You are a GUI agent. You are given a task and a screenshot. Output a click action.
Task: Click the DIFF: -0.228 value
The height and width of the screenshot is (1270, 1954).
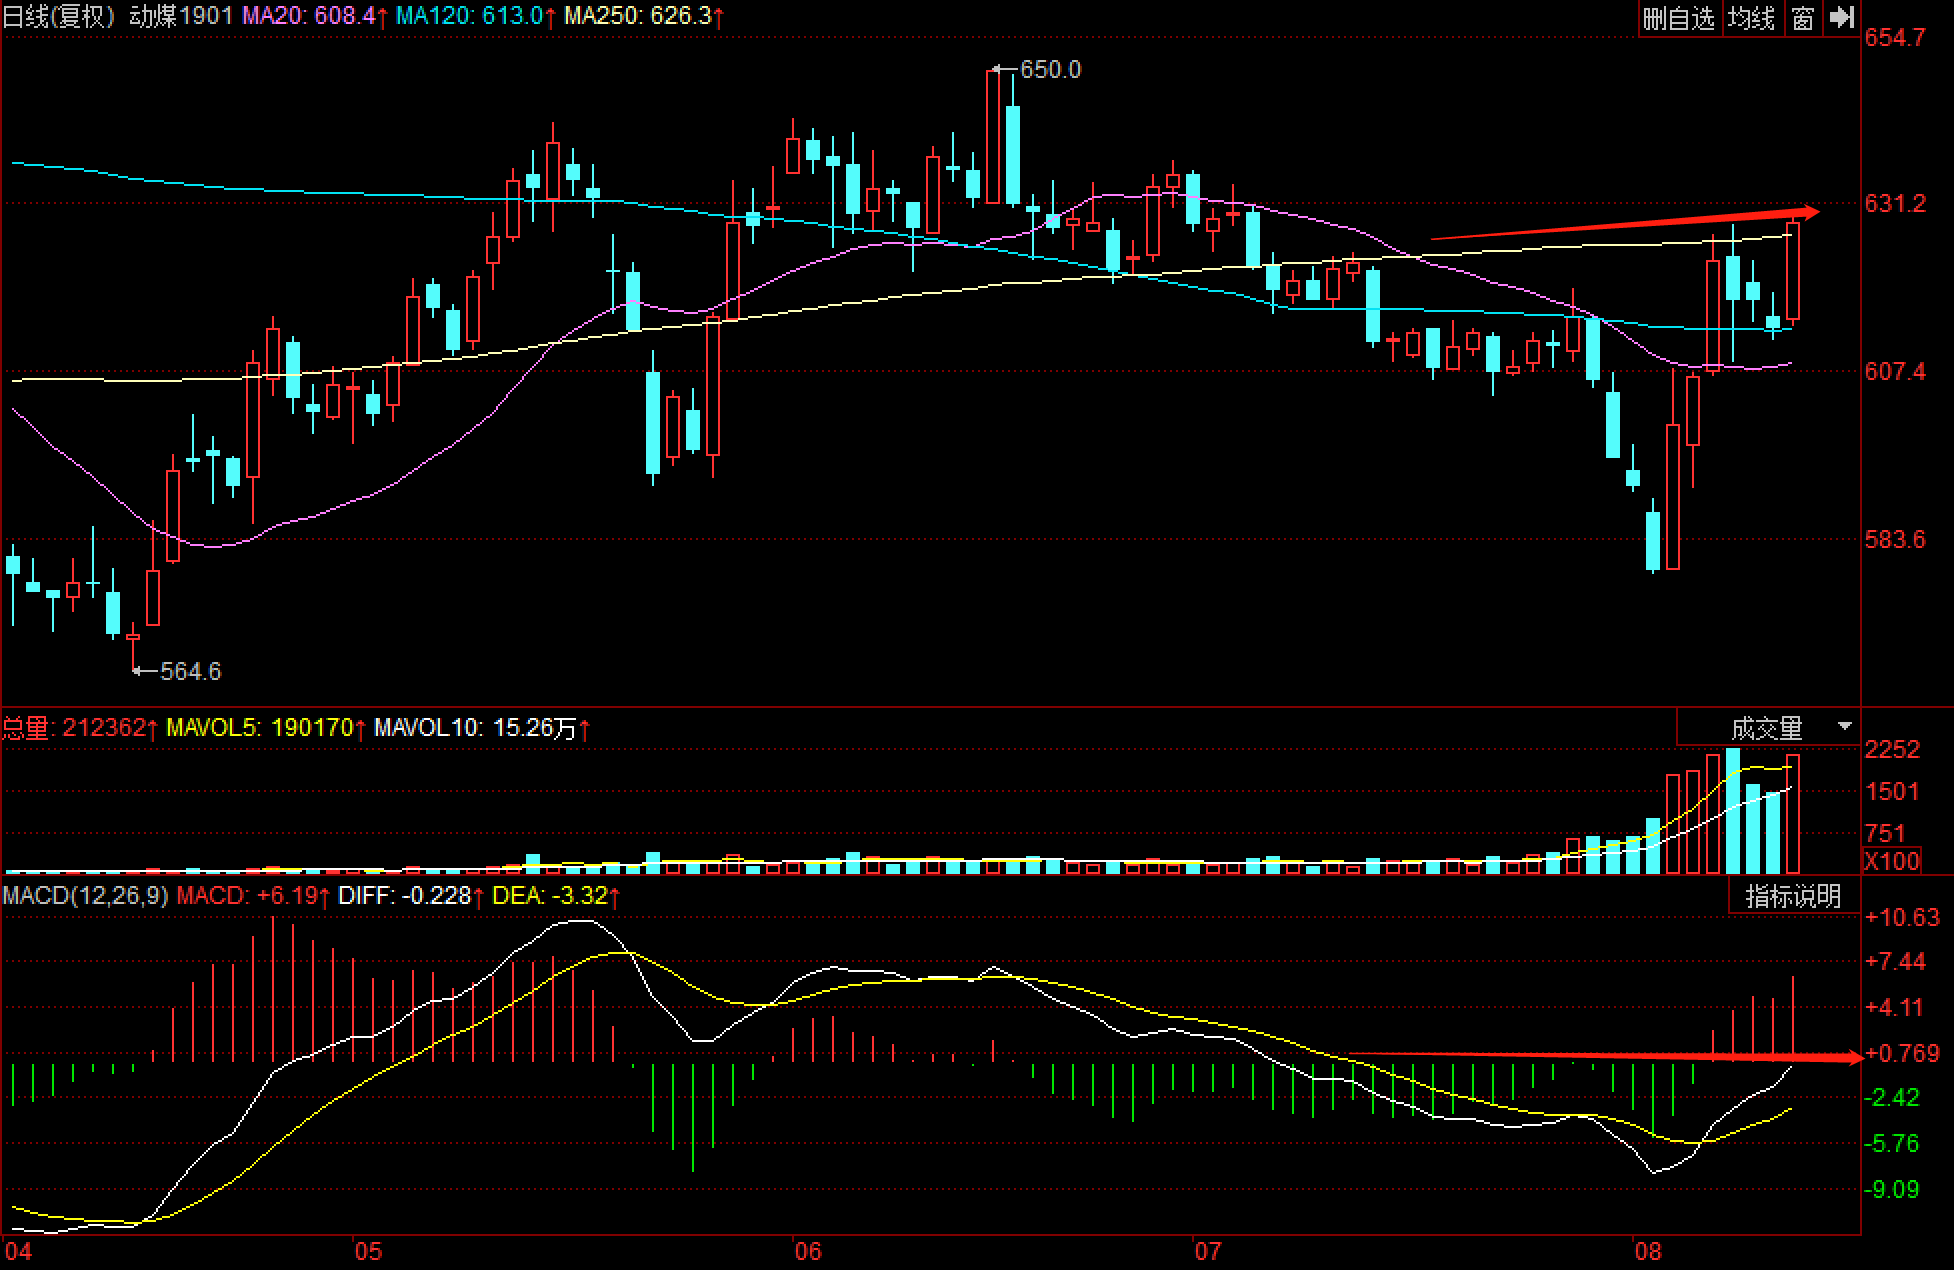tap(411, 896)
